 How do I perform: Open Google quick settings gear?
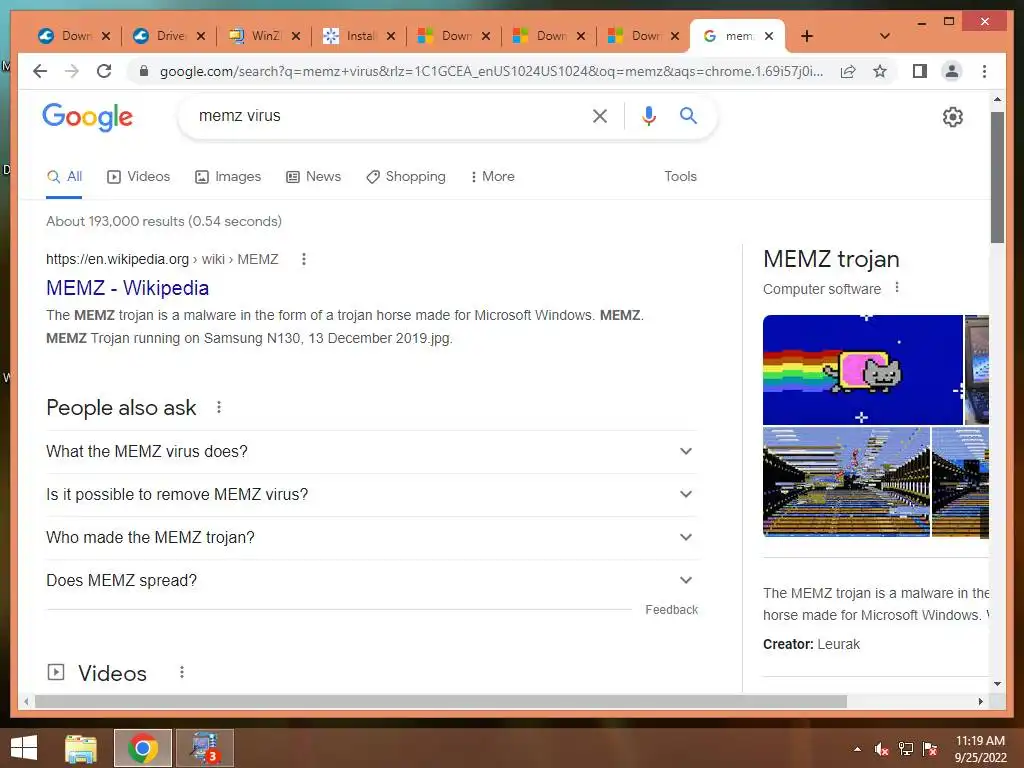point(953,117)
